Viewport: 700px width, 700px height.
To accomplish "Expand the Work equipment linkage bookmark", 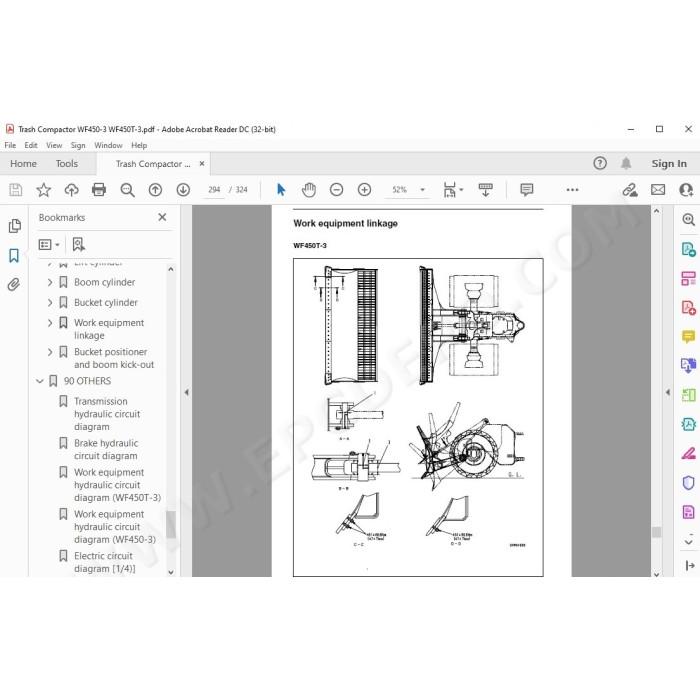I will click(50, 323).
